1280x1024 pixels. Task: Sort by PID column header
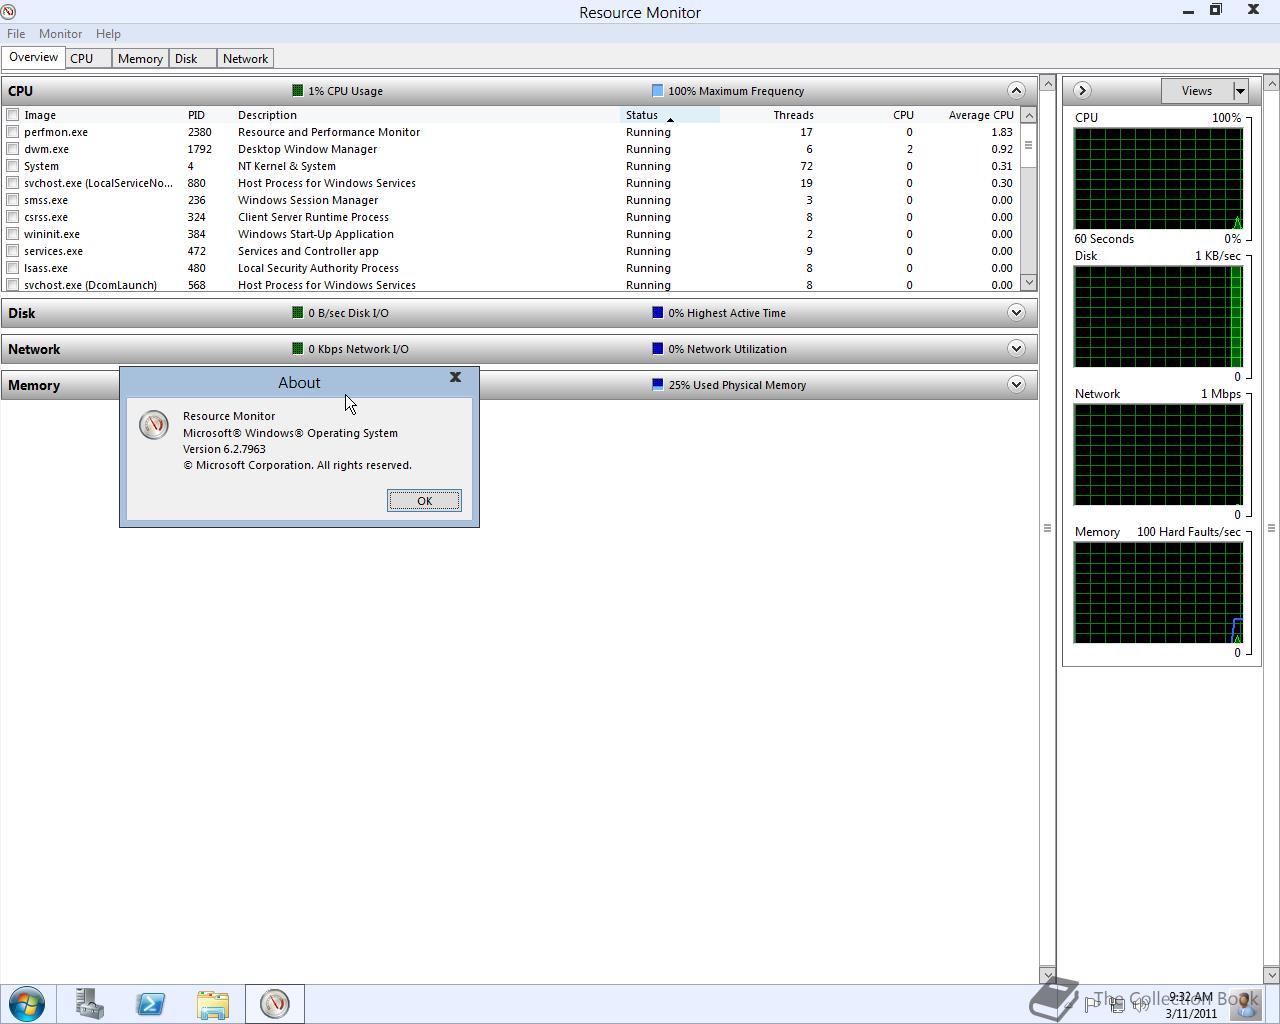coord(208,115)
